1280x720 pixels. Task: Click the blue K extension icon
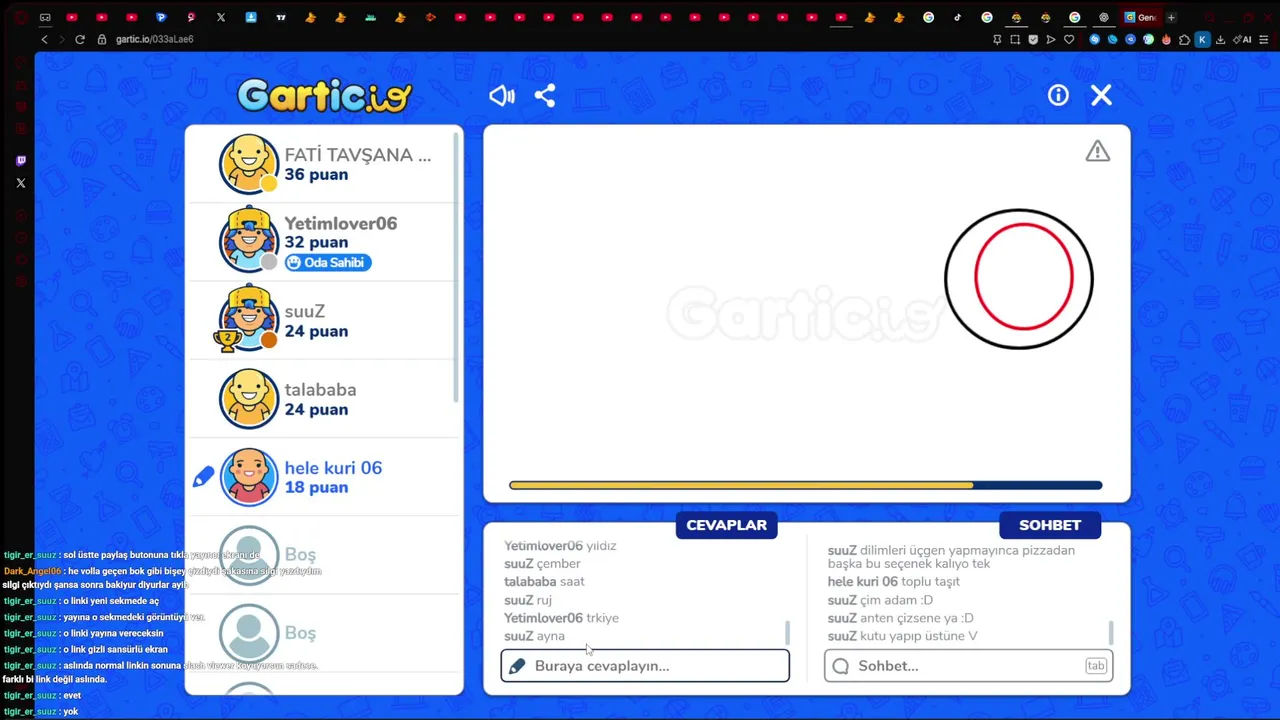(1202, 39)
